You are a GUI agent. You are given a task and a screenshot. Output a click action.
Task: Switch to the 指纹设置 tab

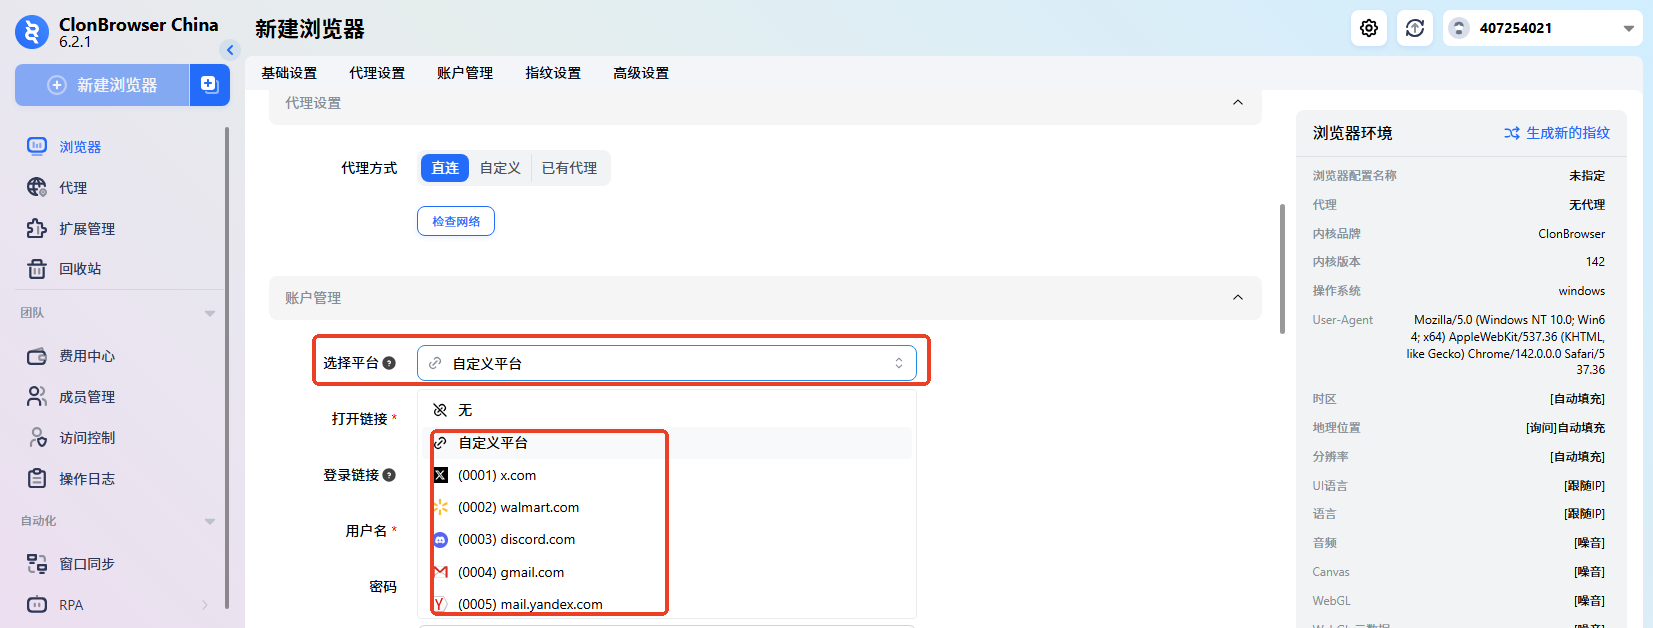(553, 73)
